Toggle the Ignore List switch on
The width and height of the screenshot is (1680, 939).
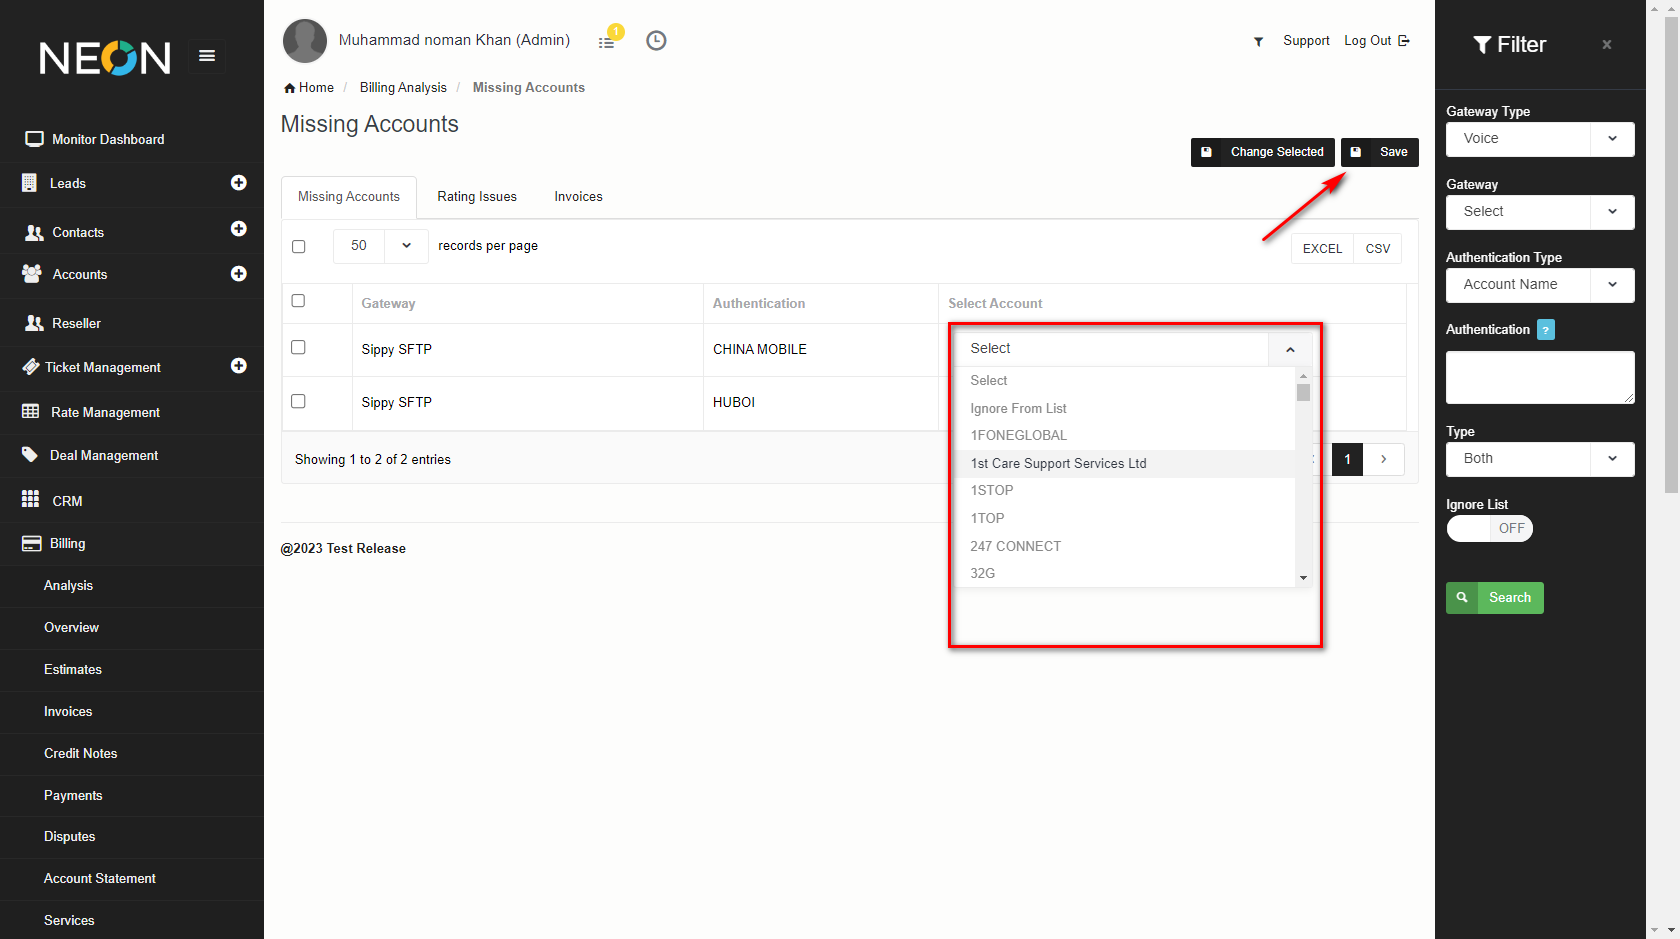pyautogui.click(x=1489, y=528)
